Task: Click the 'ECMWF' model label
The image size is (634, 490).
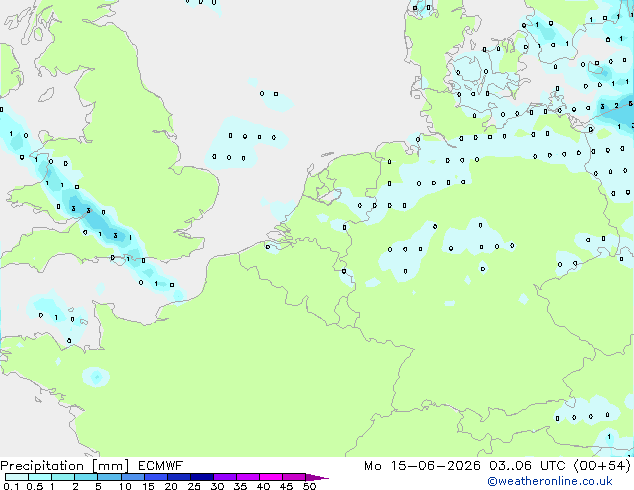Action: pos(161,466)
